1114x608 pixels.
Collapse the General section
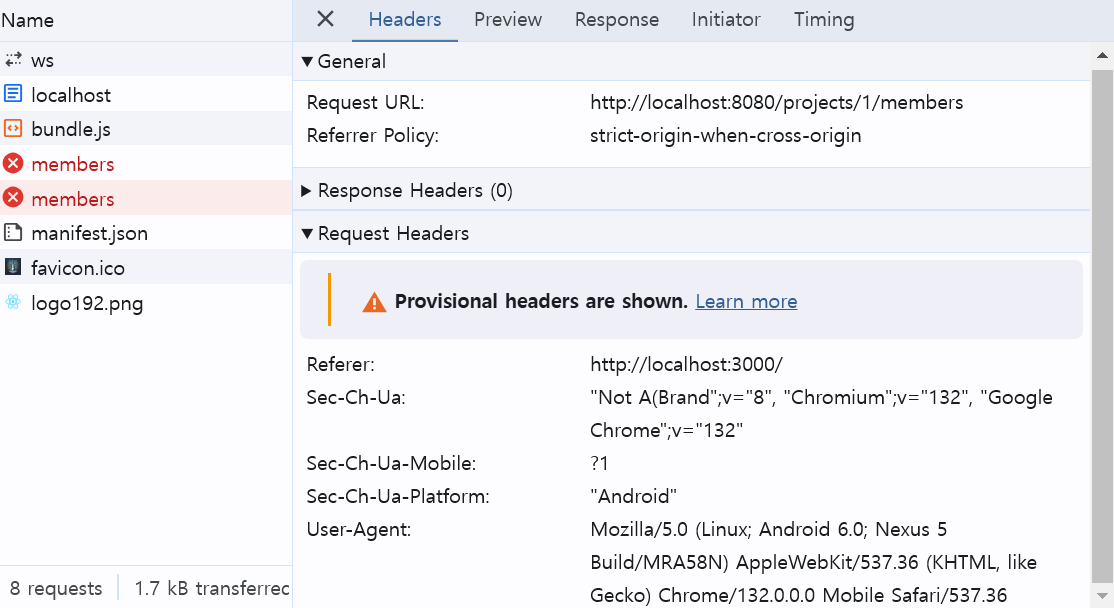[x=308, y=61]
